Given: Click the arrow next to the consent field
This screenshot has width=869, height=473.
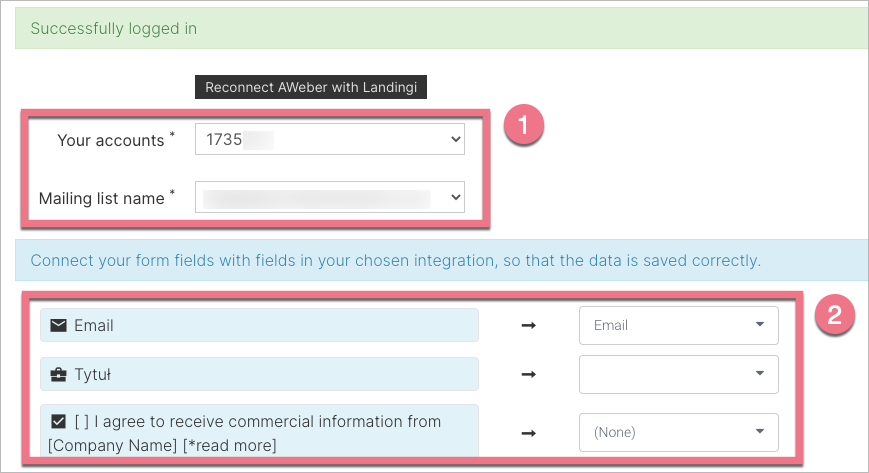Looking at the screenshot, I should pos(529,433).
